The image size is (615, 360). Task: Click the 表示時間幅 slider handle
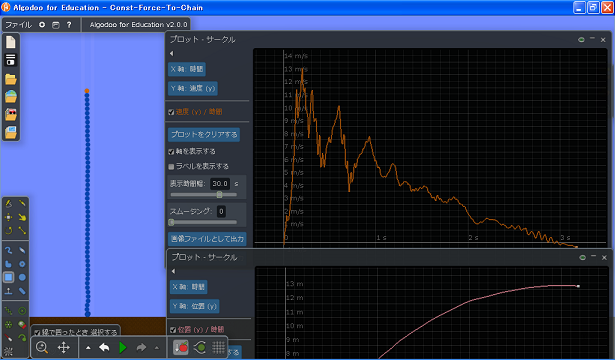pos(220,195)
